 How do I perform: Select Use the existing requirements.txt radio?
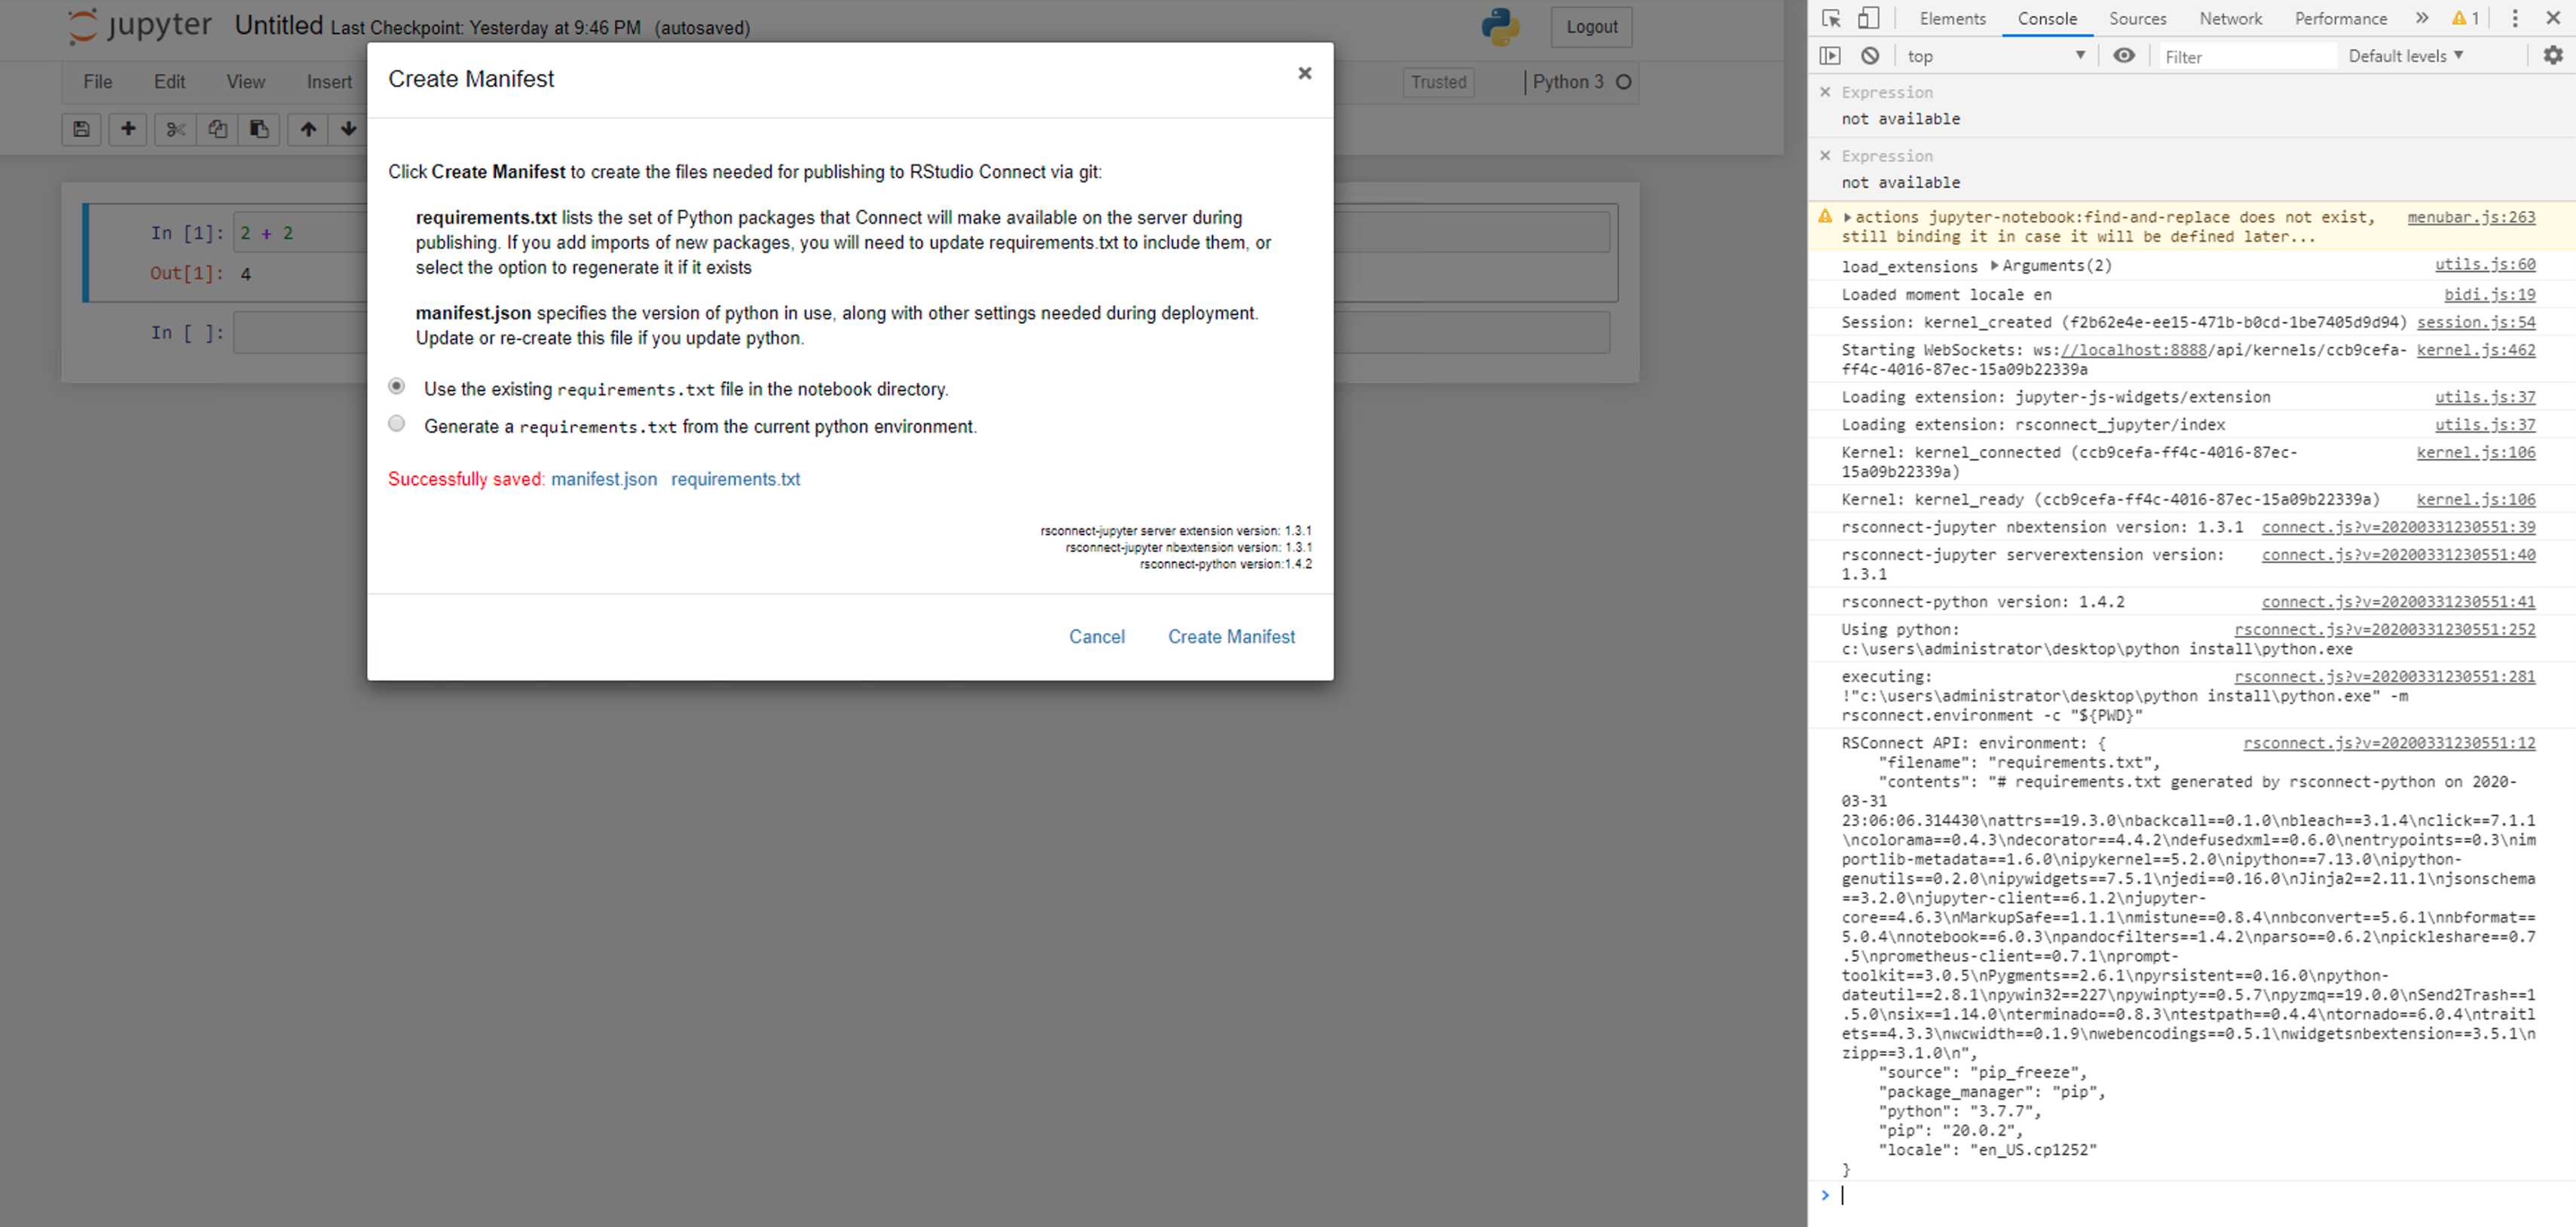tap(397, 386)
